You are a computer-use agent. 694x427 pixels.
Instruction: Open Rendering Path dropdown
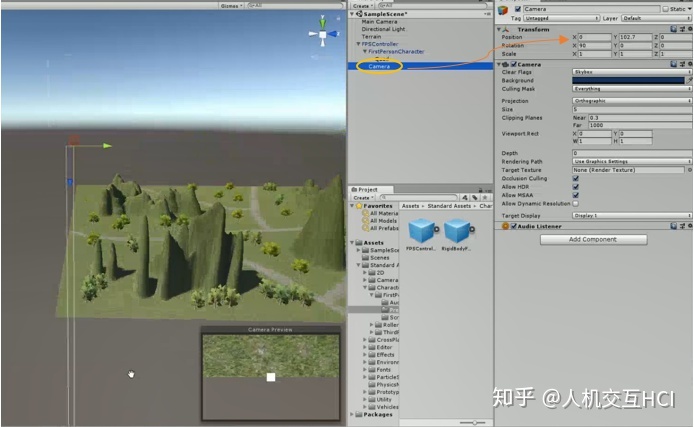pos(632,162)
